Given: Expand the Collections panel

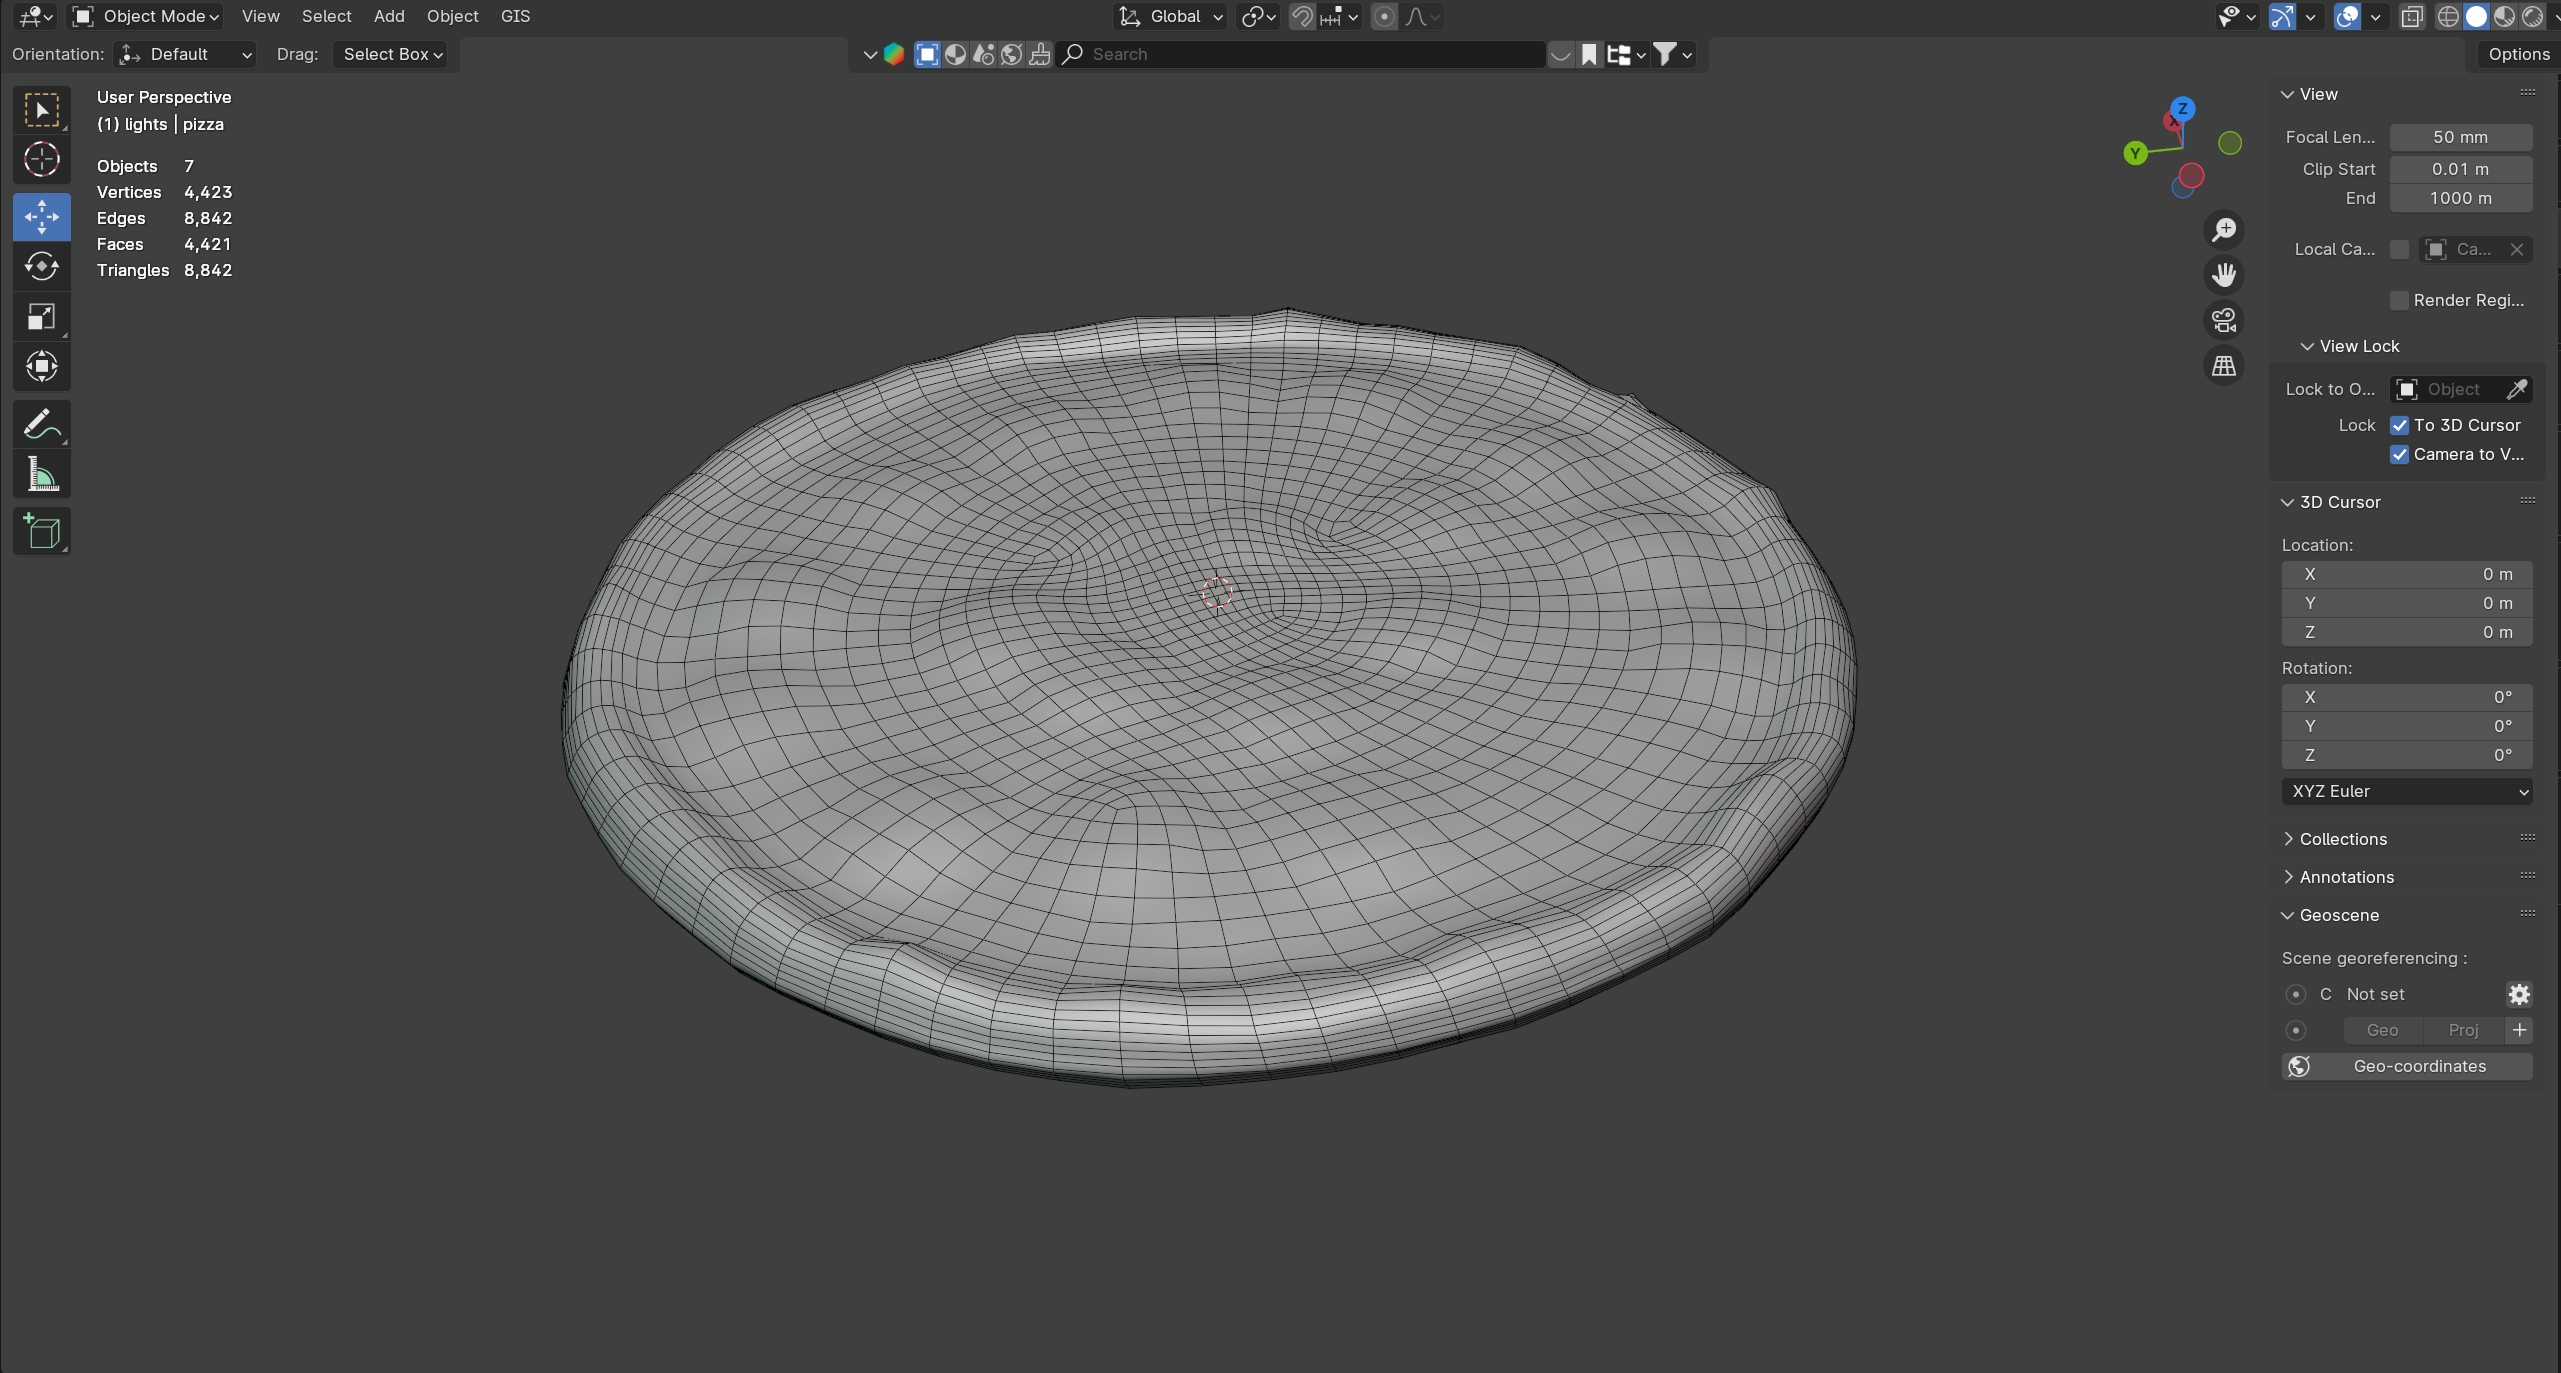Looking at the screenshot, I should [2342, 839].
